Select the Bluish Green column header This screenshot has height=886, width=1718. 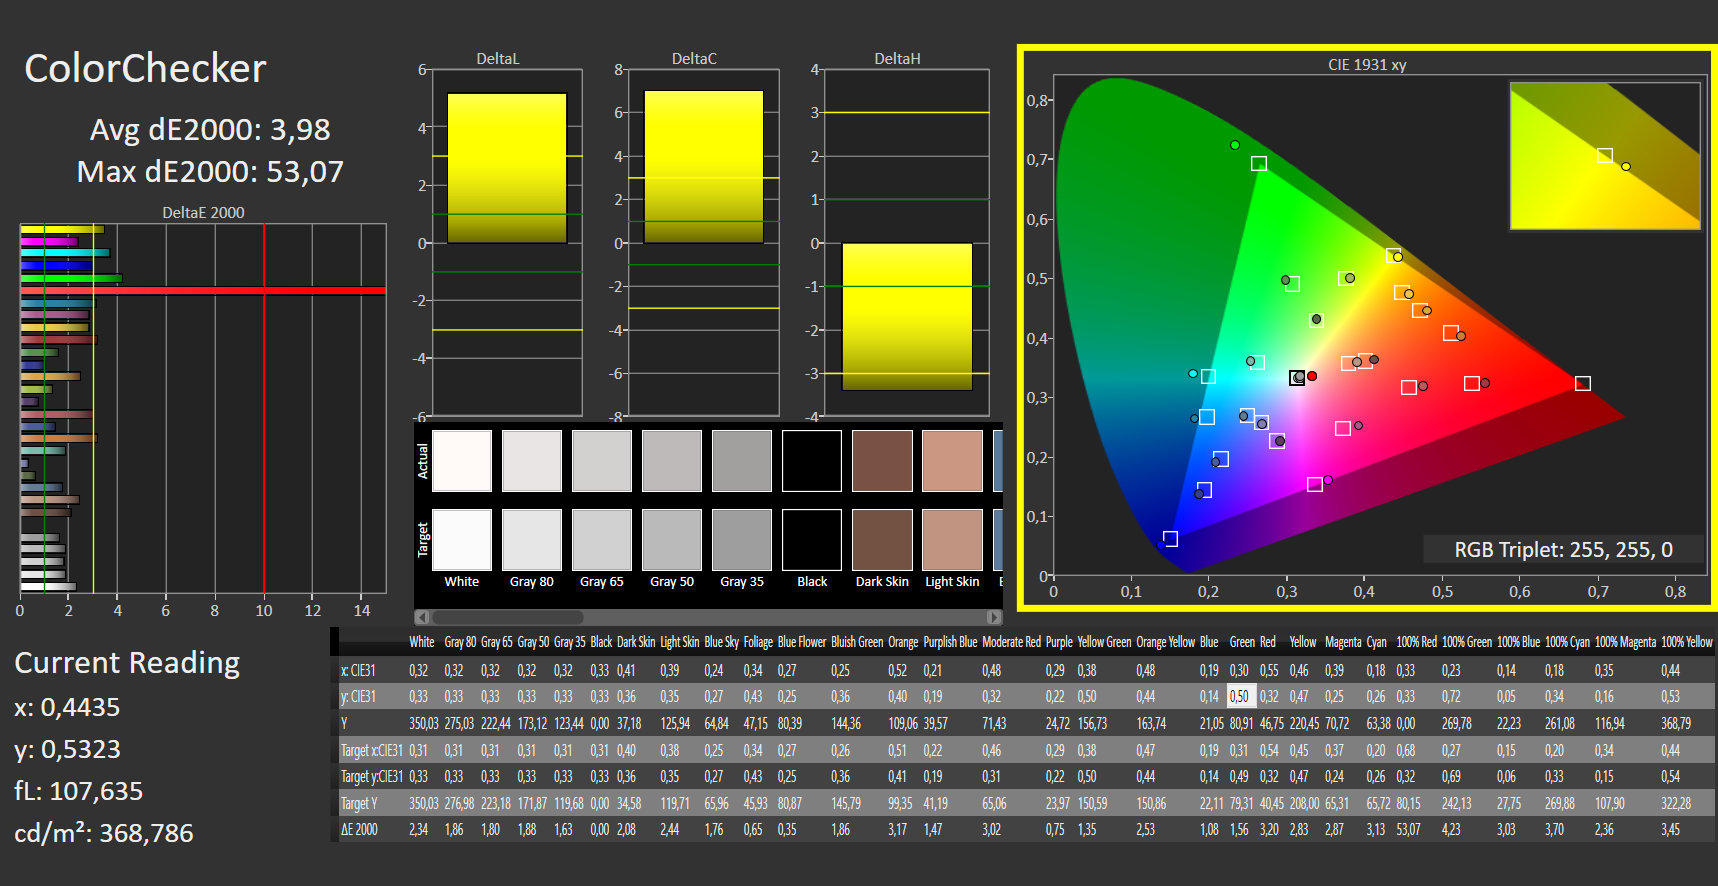pos(857,642)
